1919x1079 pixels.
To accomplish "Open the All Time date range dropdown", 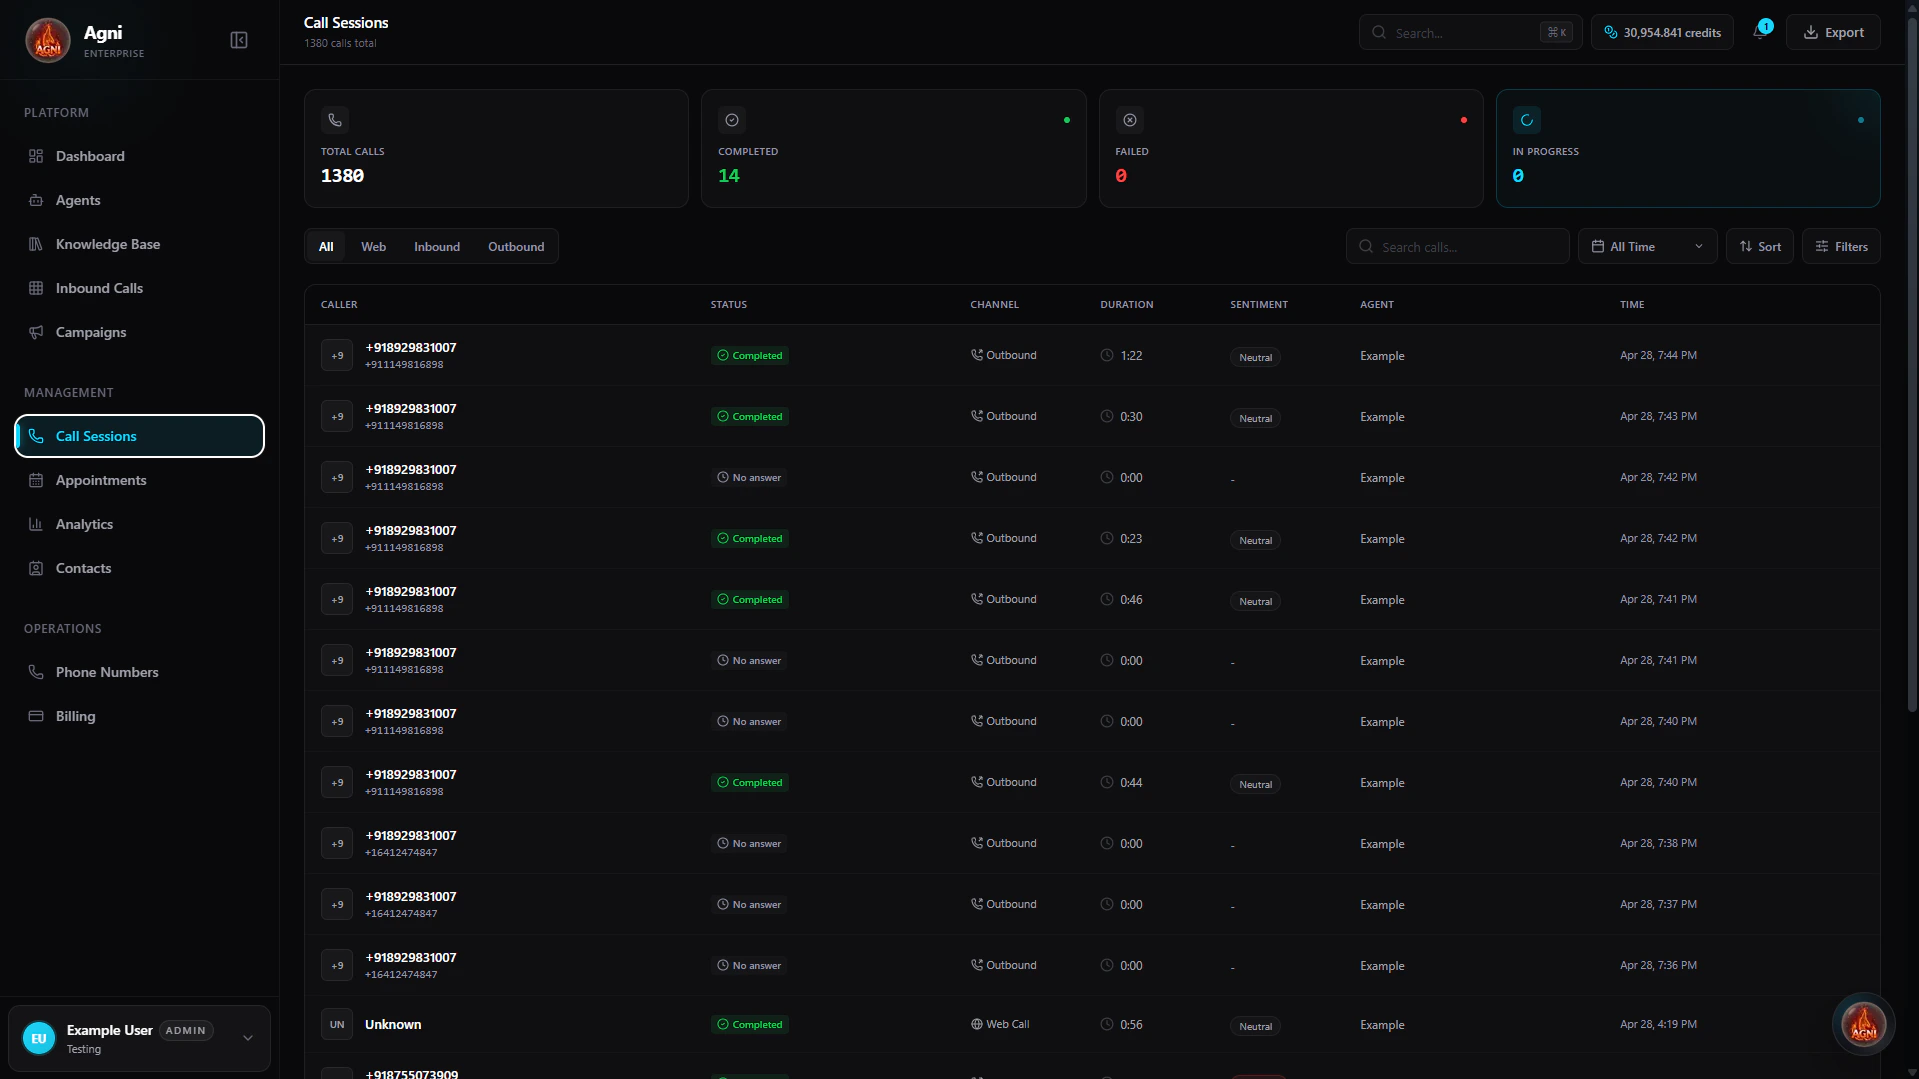I will point(1647,246).
